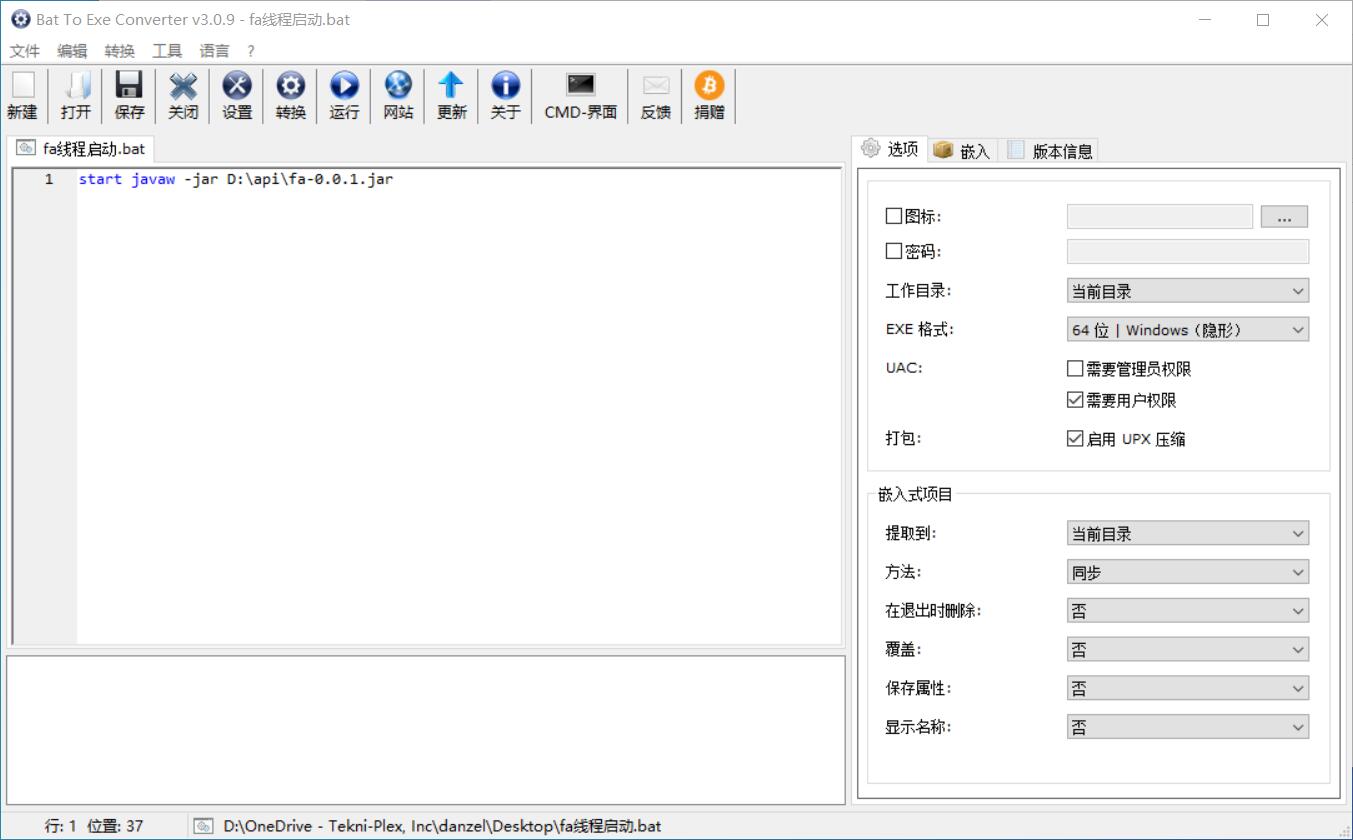This screenshot has width=1353, height=840.
Task: Open the 方法 dropdown showing 同步
Action: (x=1188, y=573)
